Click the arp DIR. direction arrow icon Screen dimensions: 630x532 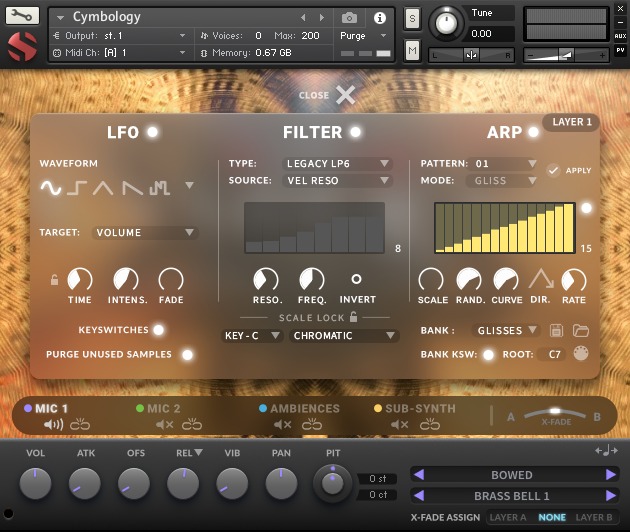[x=541, y=279]
